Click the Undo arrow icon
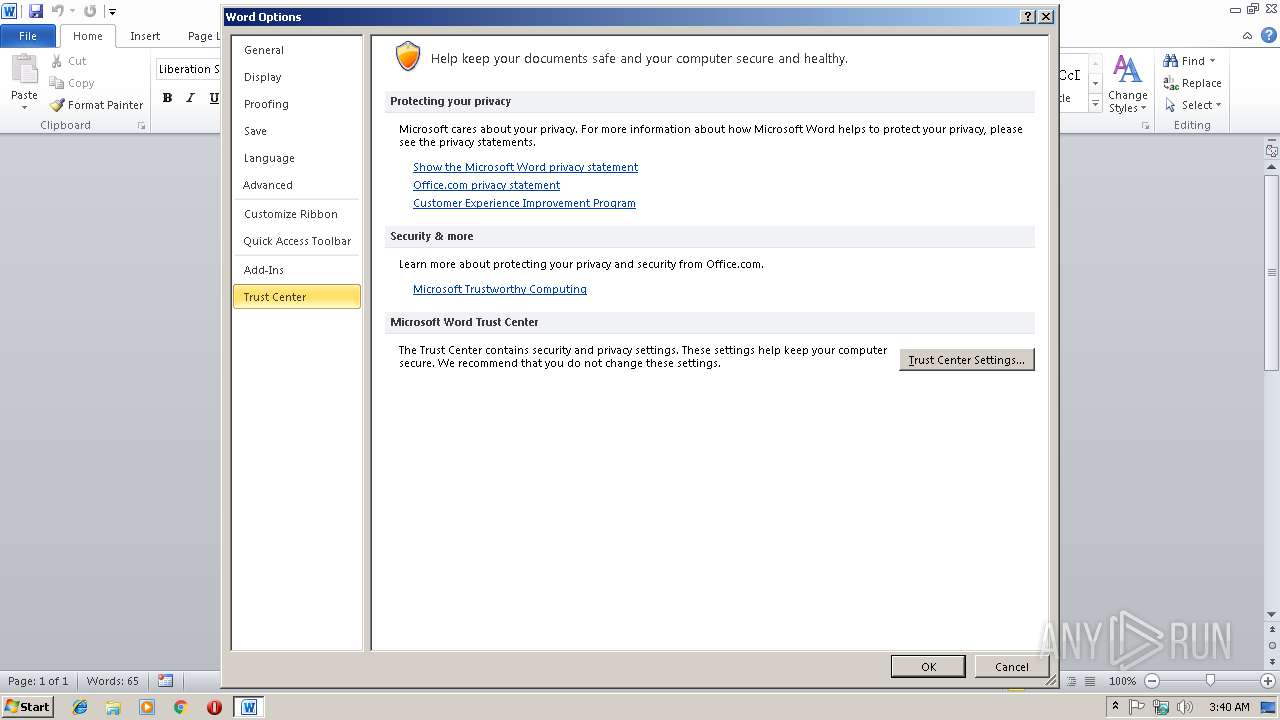Viewport: 1280px width, 720px height. tap(58, 11)
